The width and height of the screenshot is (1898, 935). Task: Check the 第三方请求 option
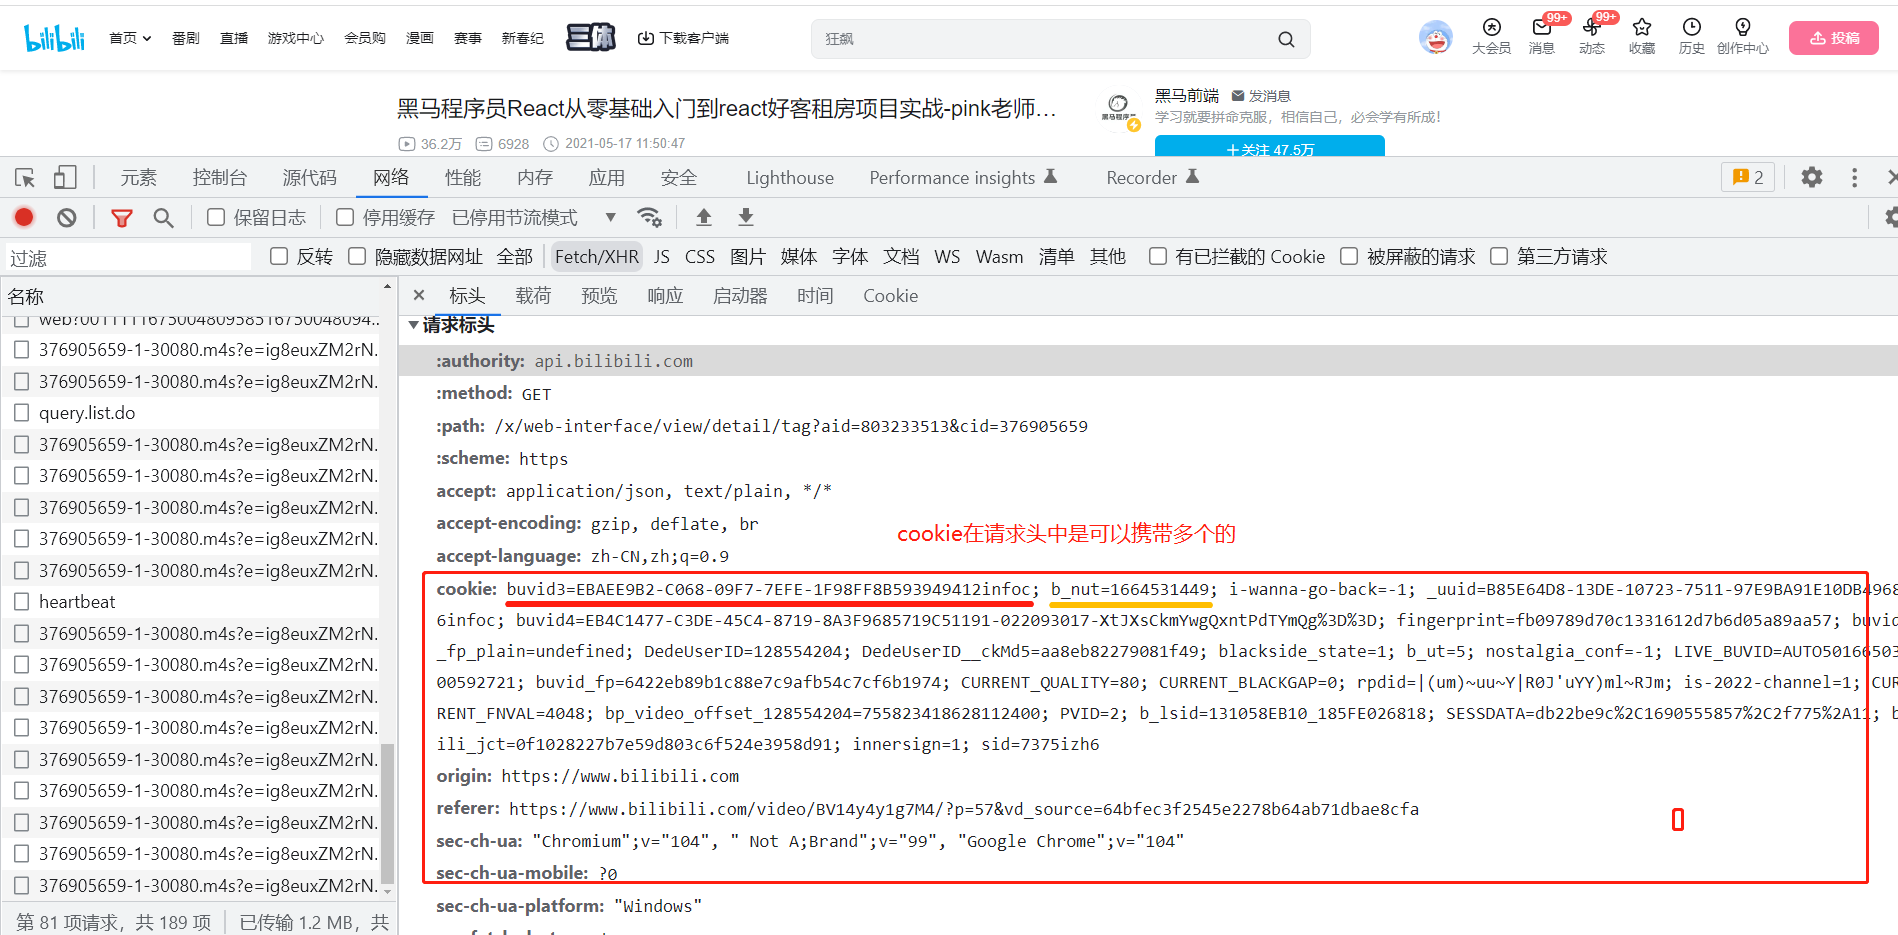tap(1499, 256)
